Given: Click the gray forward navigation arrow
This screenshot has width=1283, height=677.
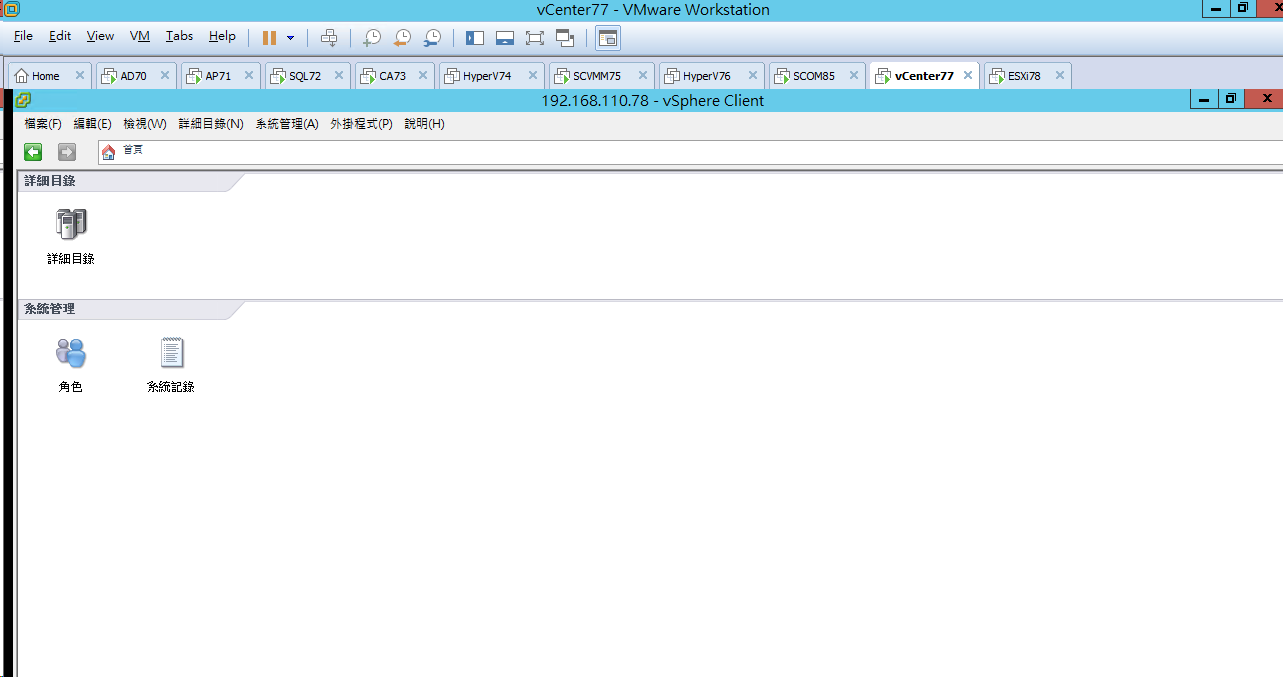Looking at the screenshot, I should coord(67,152).
